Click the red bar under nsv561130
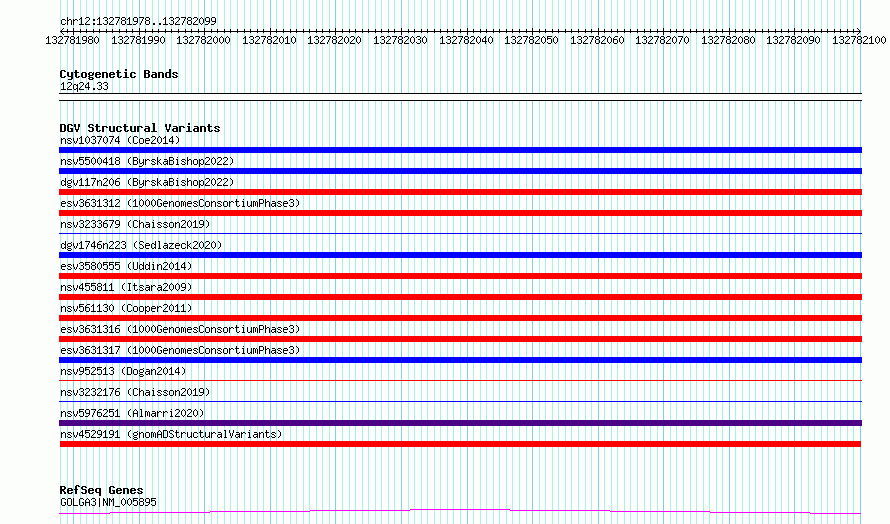 [460, 318]
